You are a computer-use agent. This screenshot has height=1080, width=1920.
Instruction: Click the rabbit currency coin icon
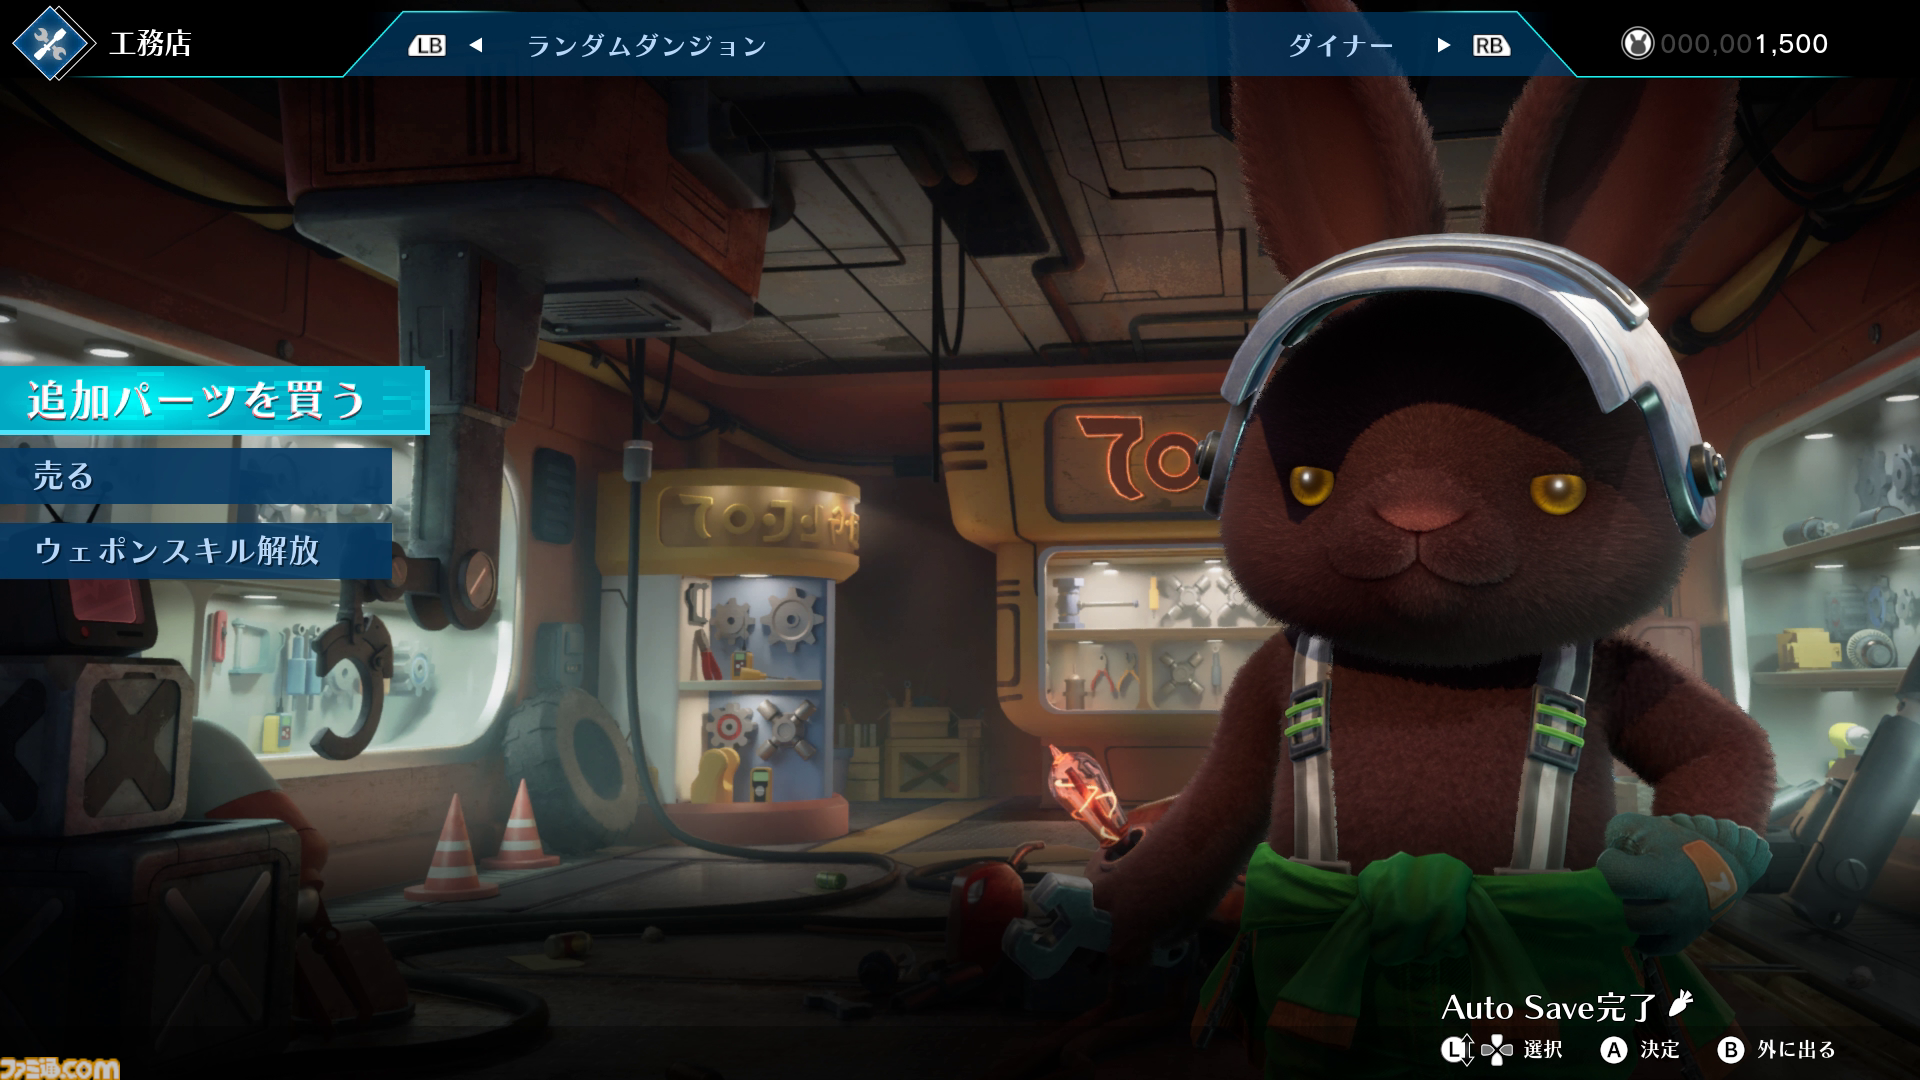pyautogui.click(x=1637, y=44)
